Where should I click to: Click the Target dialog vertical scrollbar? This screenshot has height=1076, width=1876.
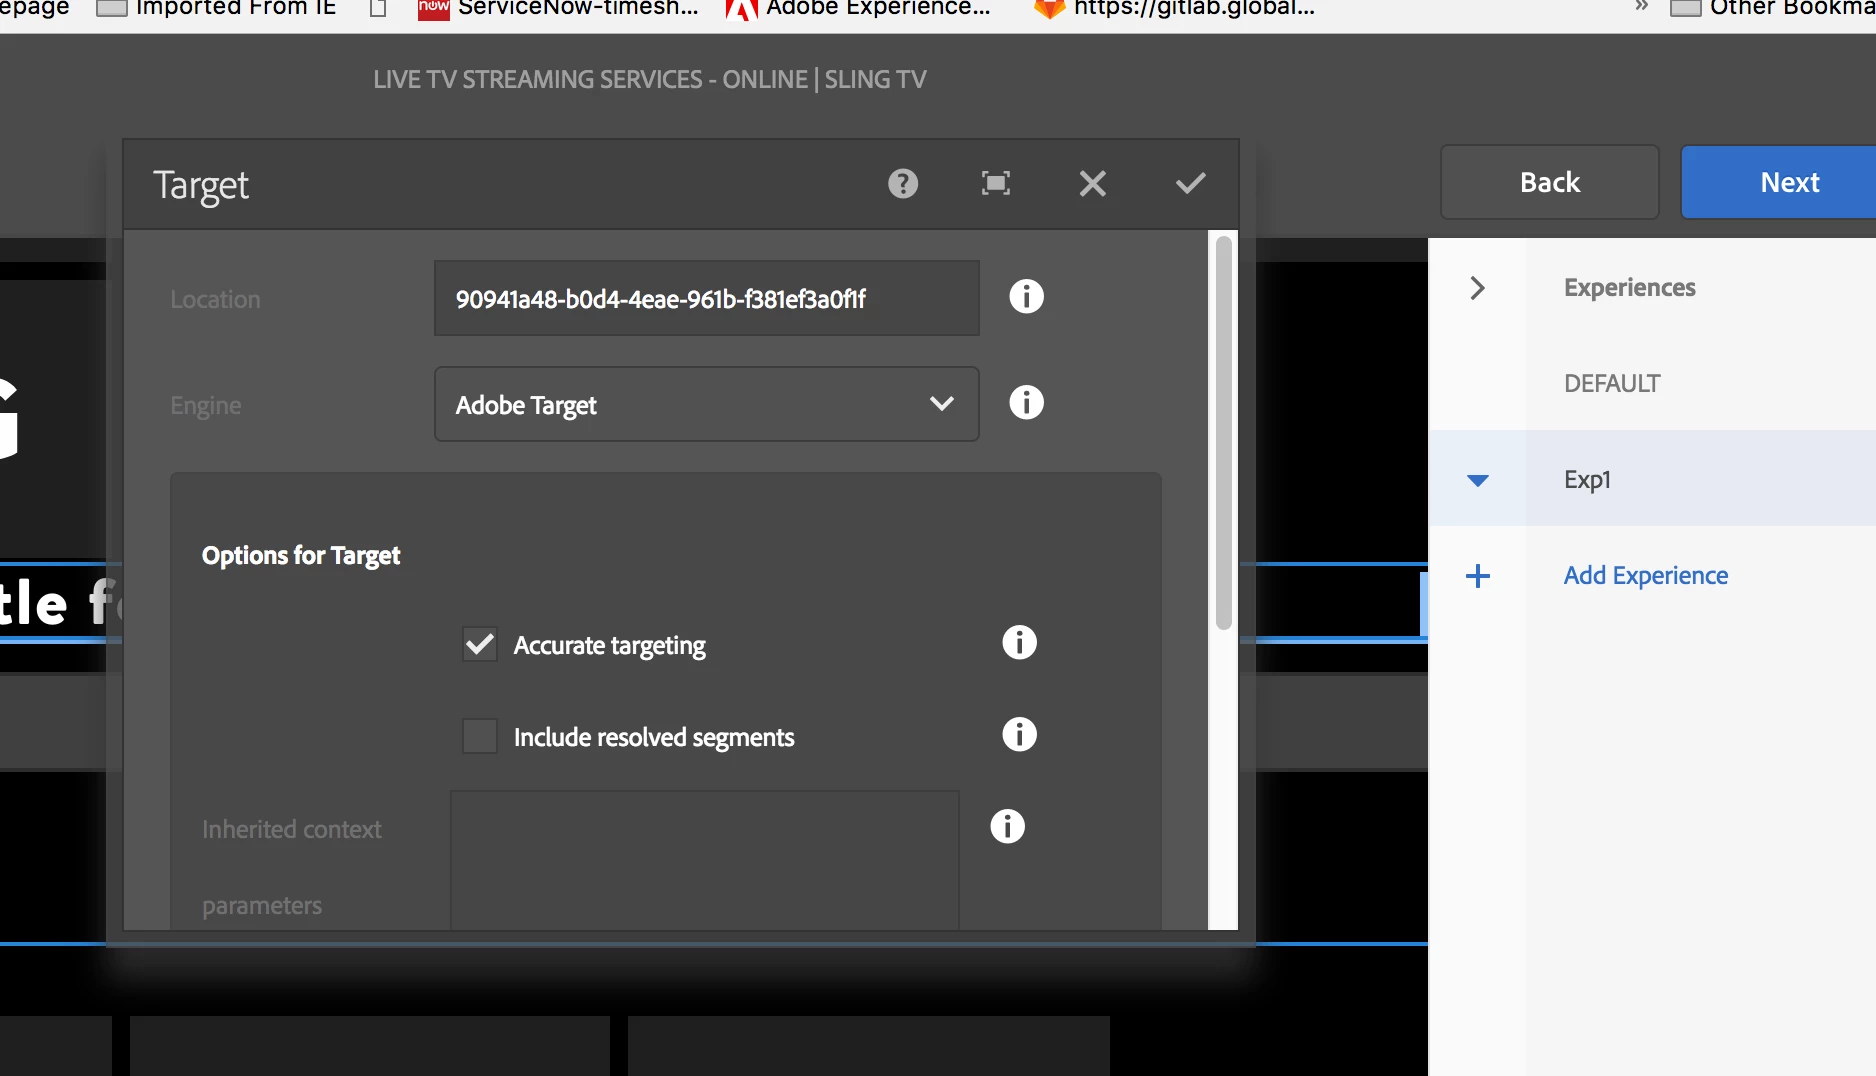(x=1223, y=433)
